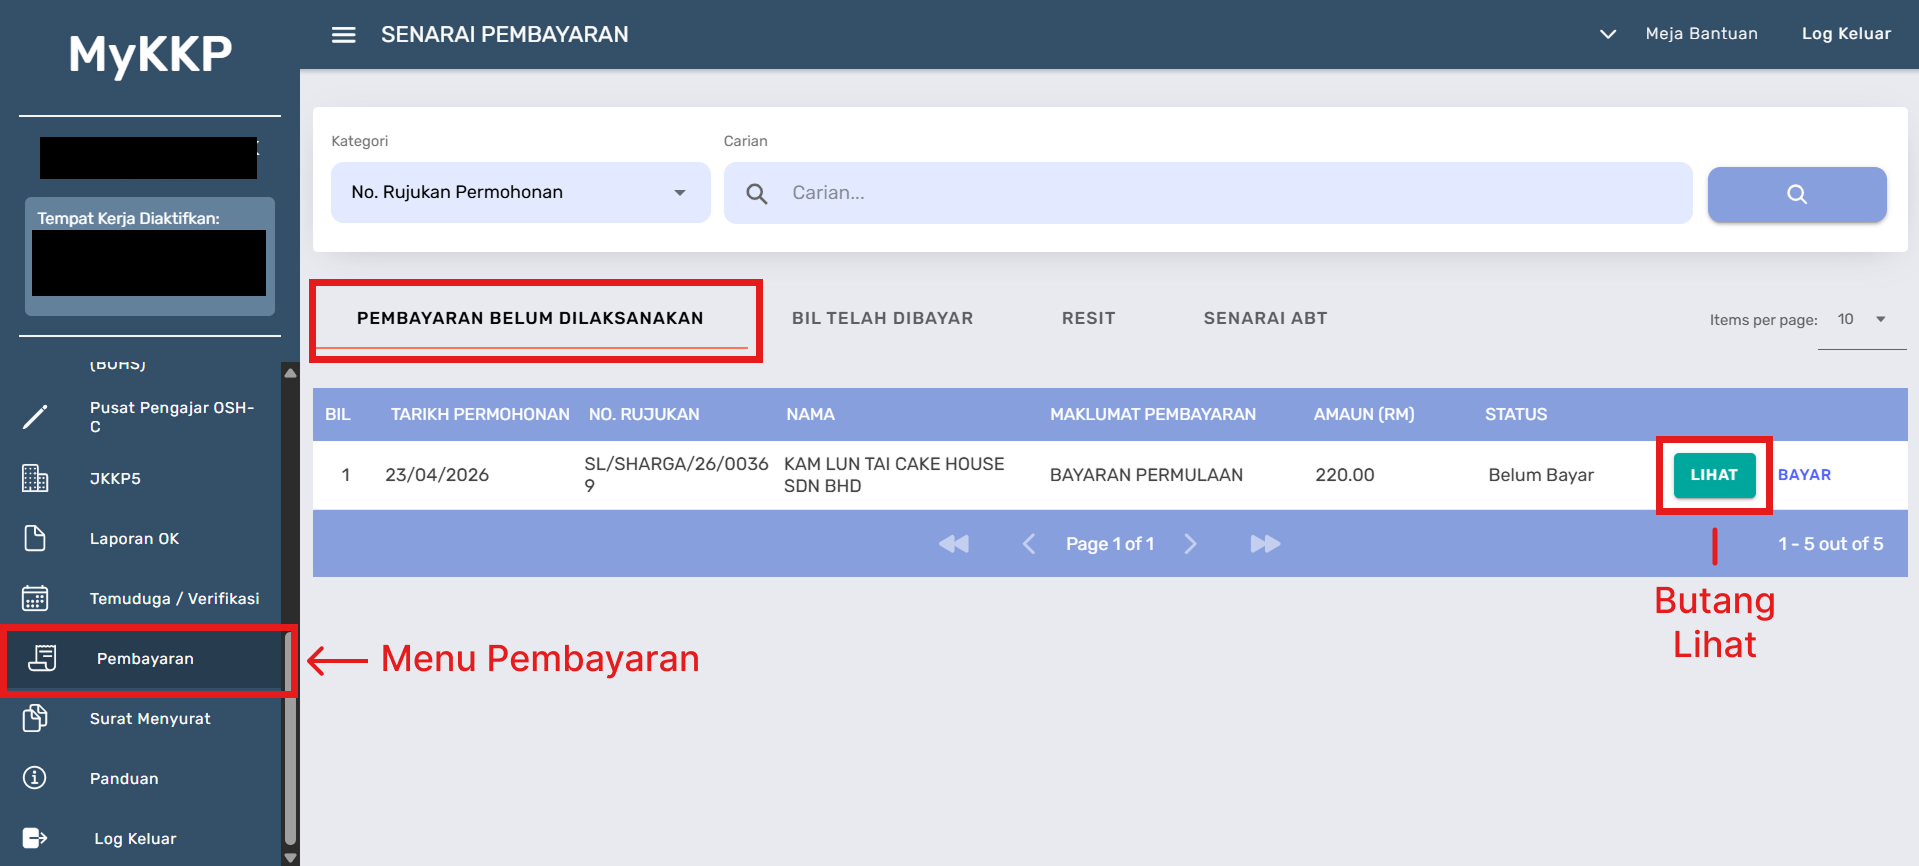Viewport: 1919px width, 866px height.
Task: Select the Senarai ABT tab
Action: (1265, 318)
